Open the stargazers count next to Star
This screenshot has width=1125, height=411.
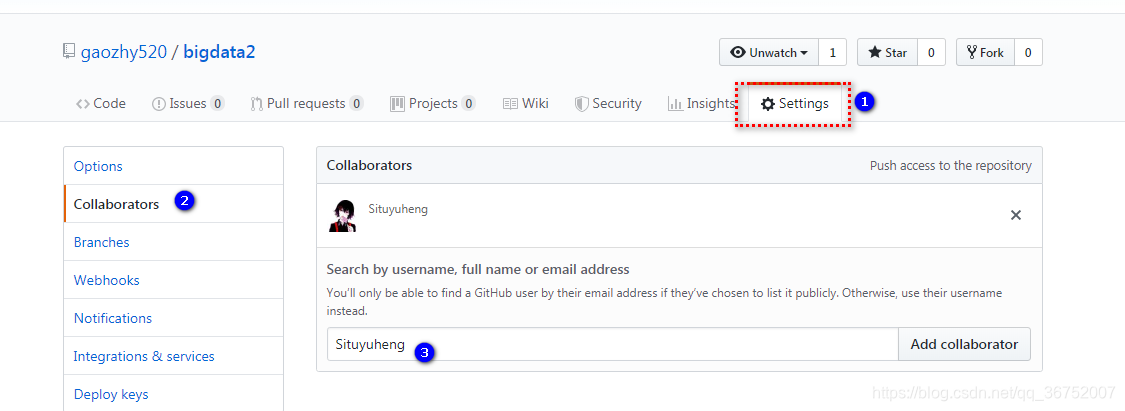[x=931, y=52]
